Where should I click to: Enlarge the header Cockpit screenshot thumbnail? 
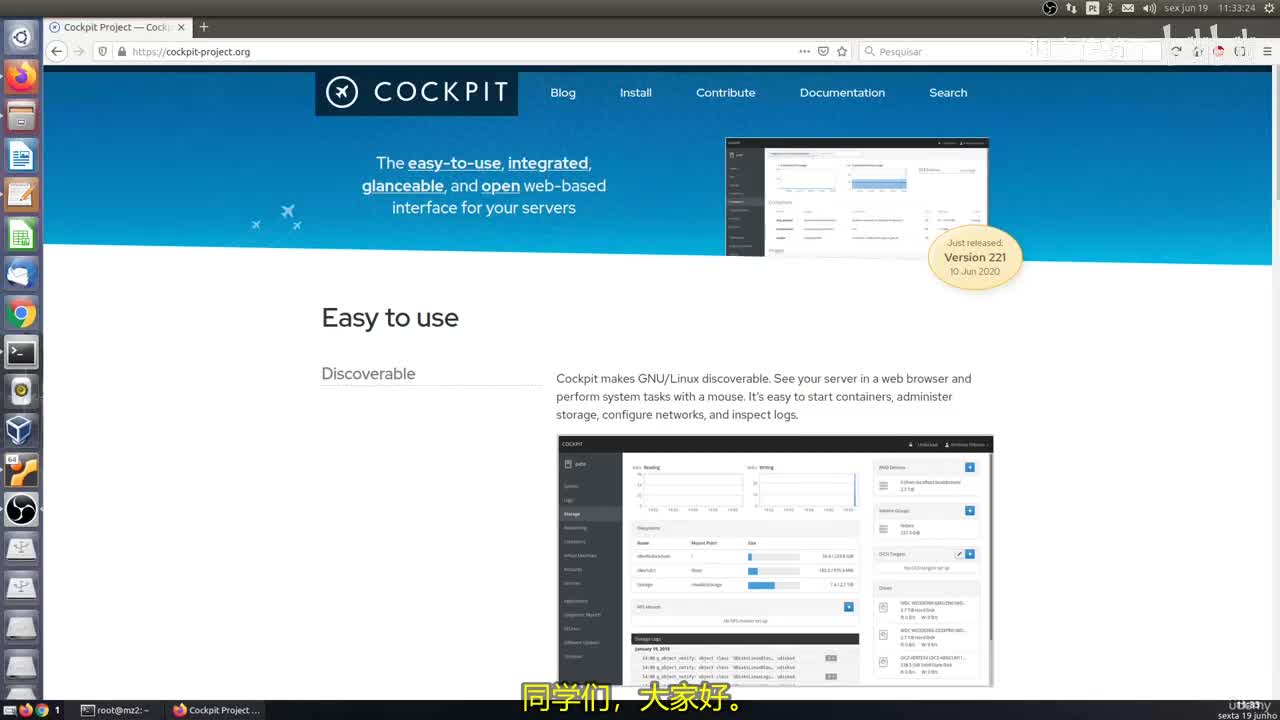857,197
